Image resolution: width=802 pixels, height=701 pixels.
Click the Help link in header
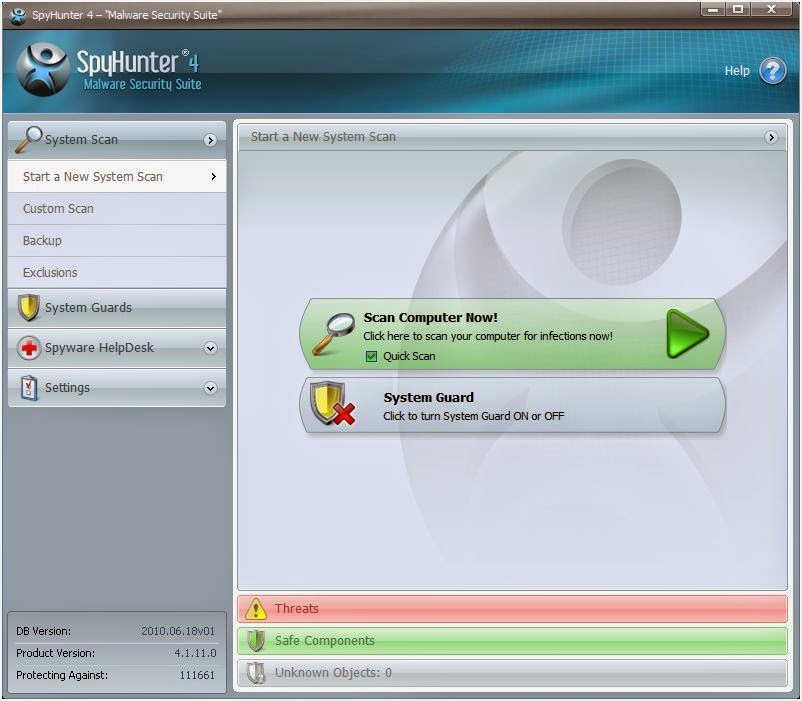pos(737,71)
